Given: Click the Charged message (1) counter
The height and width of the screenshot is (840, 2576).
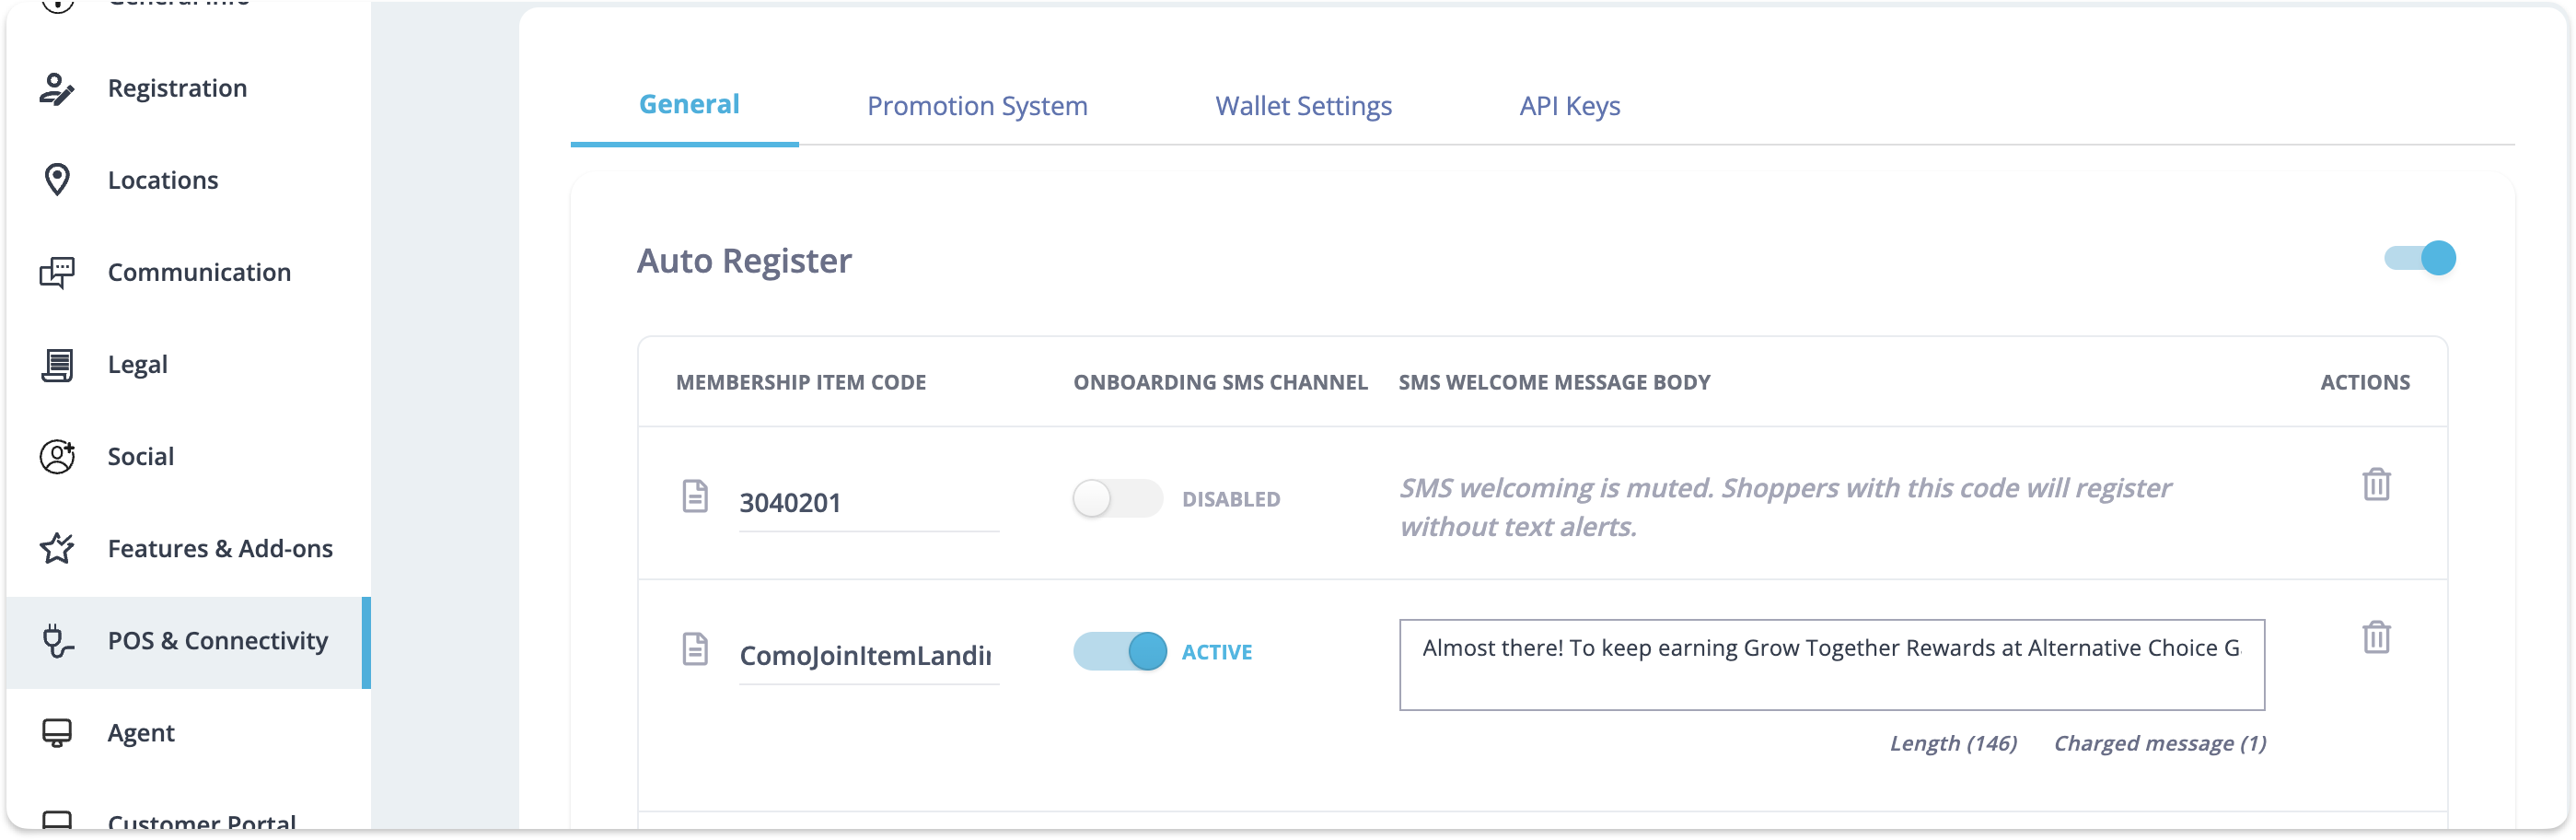Looking at the screenshot, I should 2159,743.
